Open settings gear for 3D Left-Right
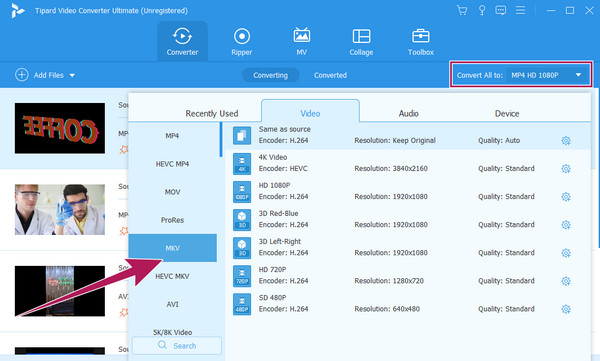The width and height of the screenshot is (600, 361). click(x=566, y=253)
